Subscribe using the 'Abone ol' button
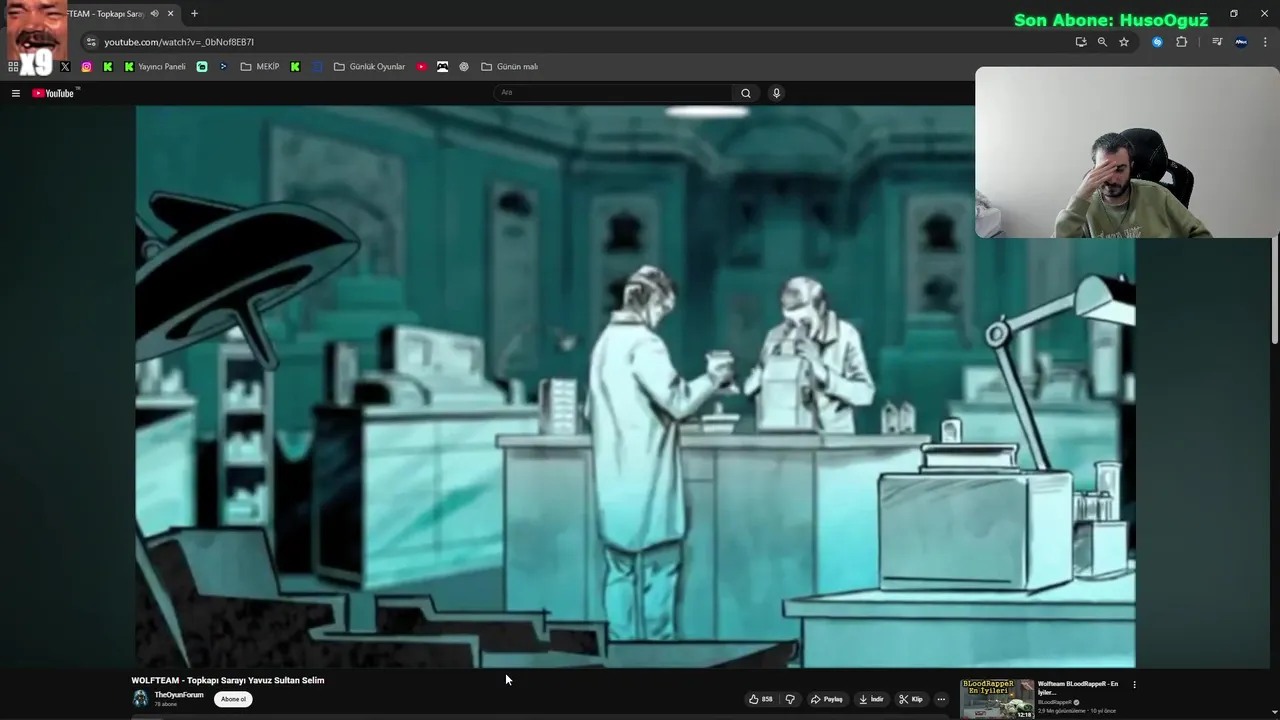 tap(233, 699)
